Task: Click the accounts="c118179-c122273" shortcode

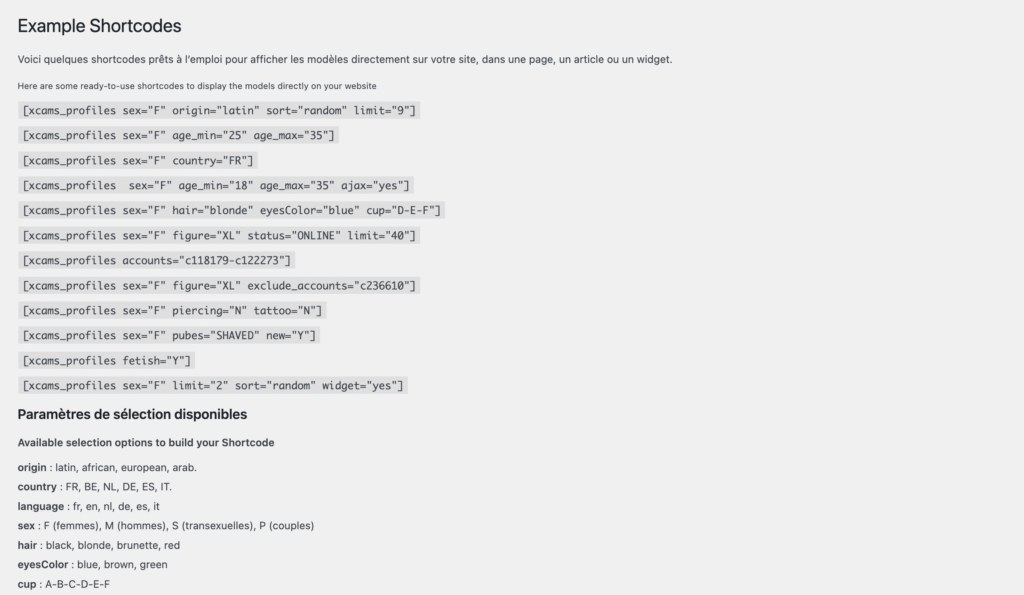Action: click(x=157, y=261)
